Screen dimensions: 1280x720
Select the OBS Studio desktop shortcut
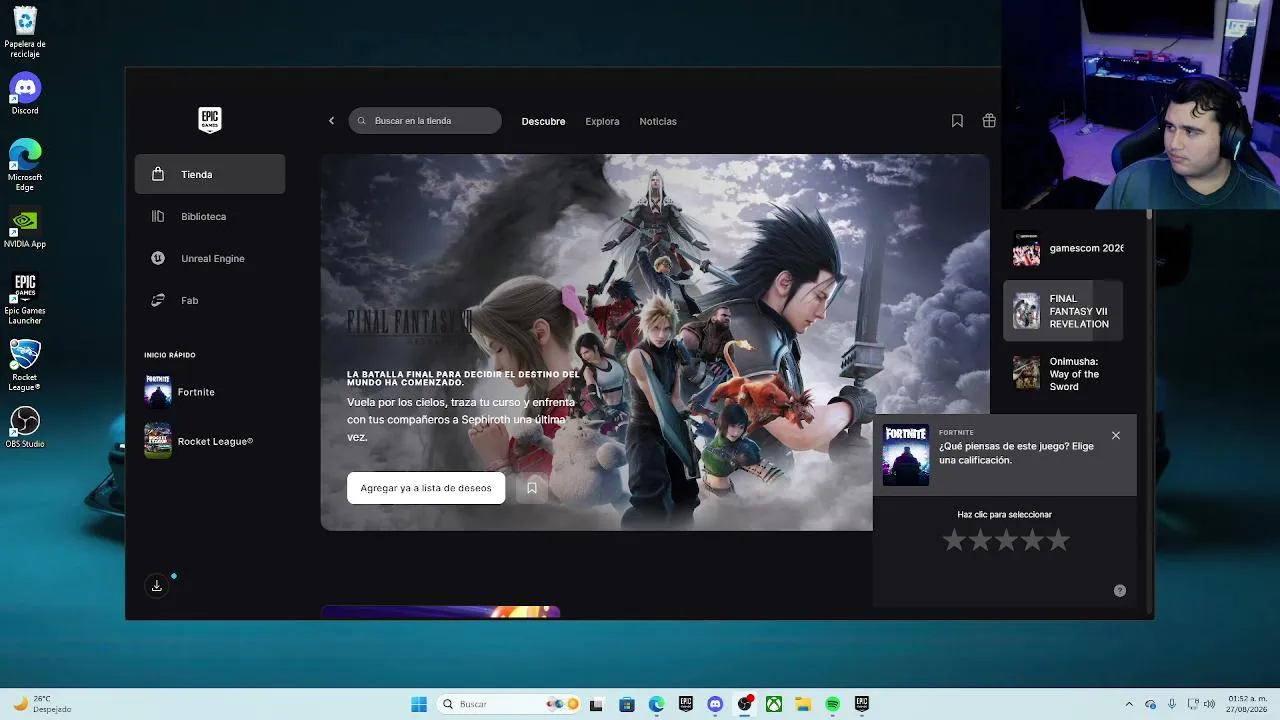(25, 427)
